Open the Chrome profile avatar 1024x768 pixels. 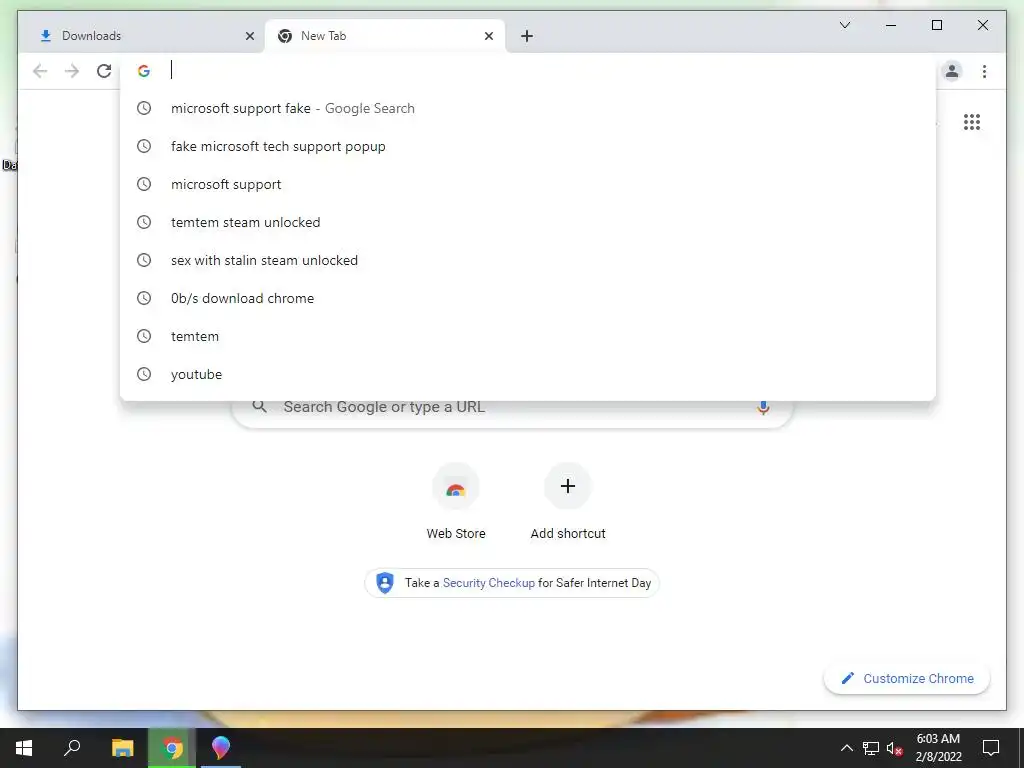(x=952, y=71)
